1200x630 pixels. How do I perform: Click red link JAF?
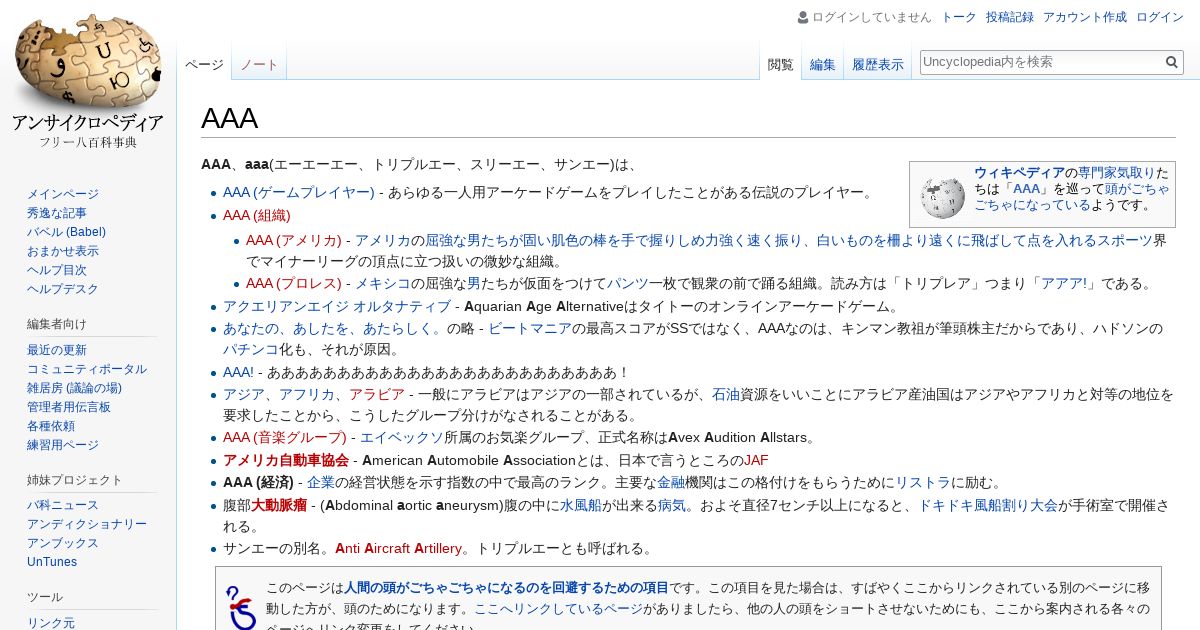pos(756,460)
